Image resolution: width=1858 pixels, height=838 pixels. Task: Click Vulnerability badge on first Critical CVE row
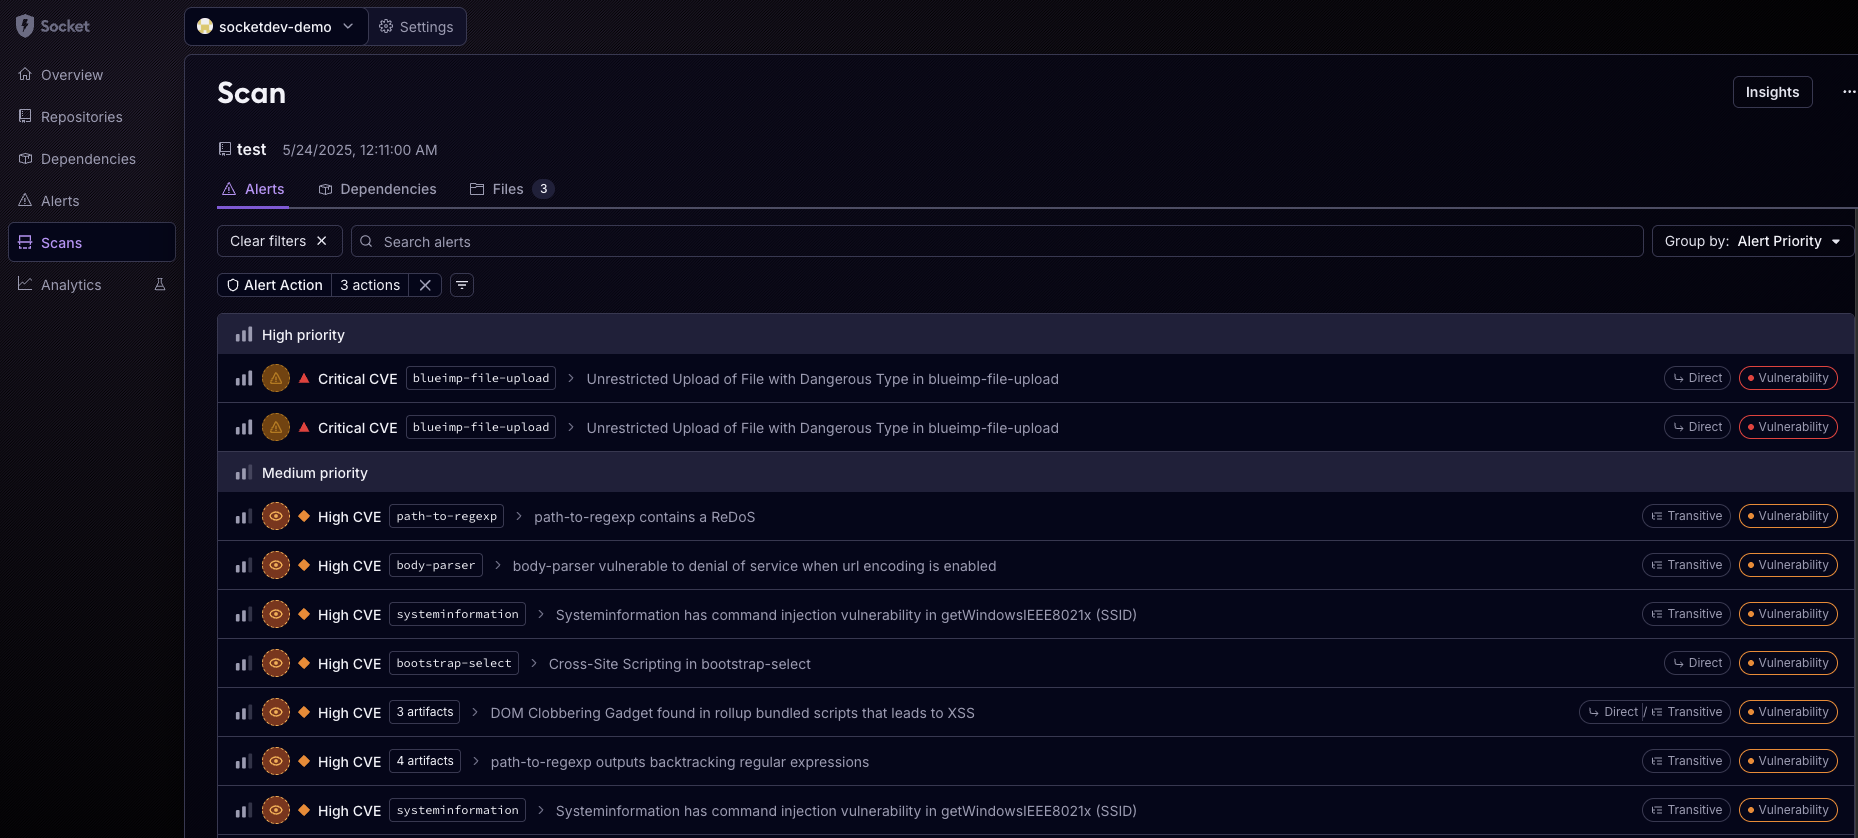coord(1788,378)
